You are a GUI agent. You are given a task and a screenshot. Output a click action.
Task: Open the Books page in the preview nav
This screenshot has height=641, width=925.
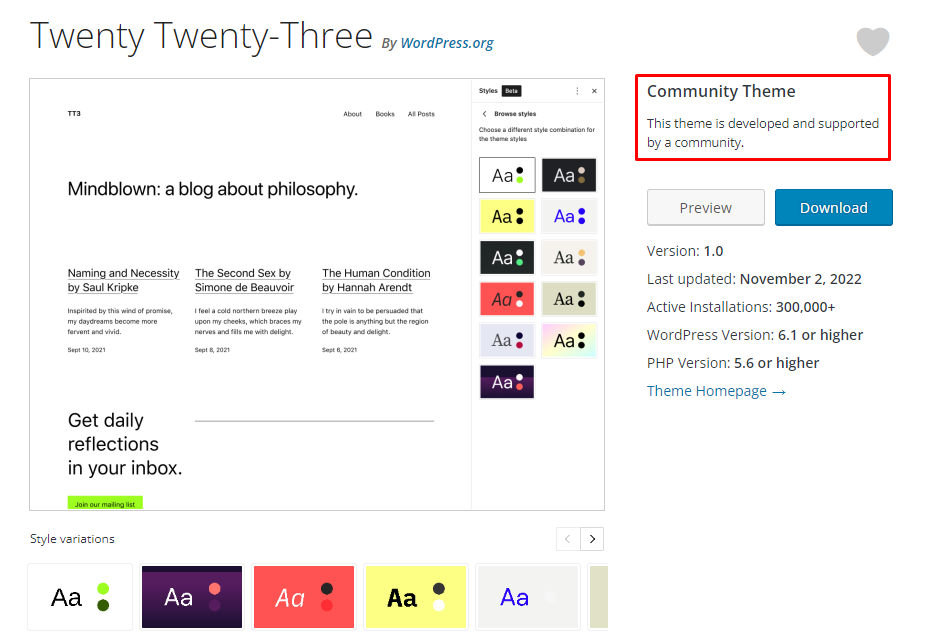(385, 113)
